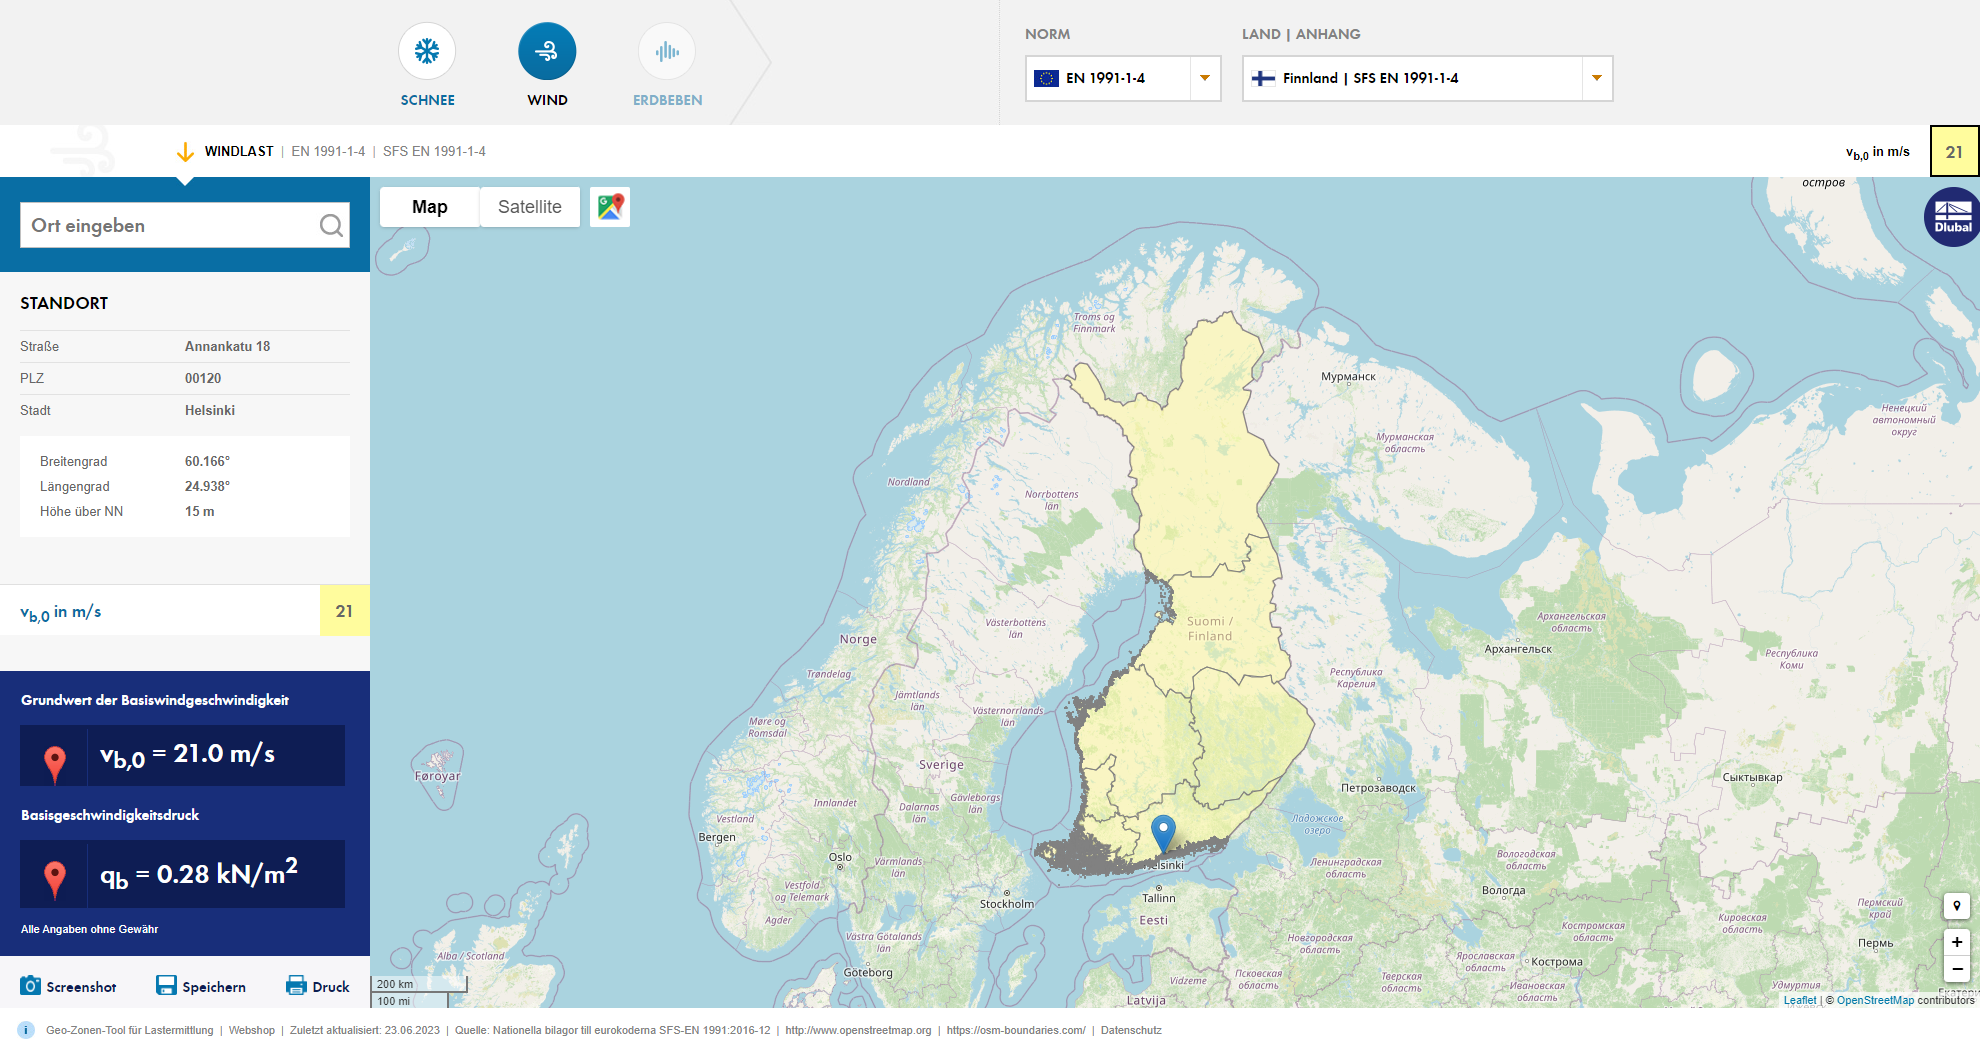Click the Screenshot camera icon

30,985
